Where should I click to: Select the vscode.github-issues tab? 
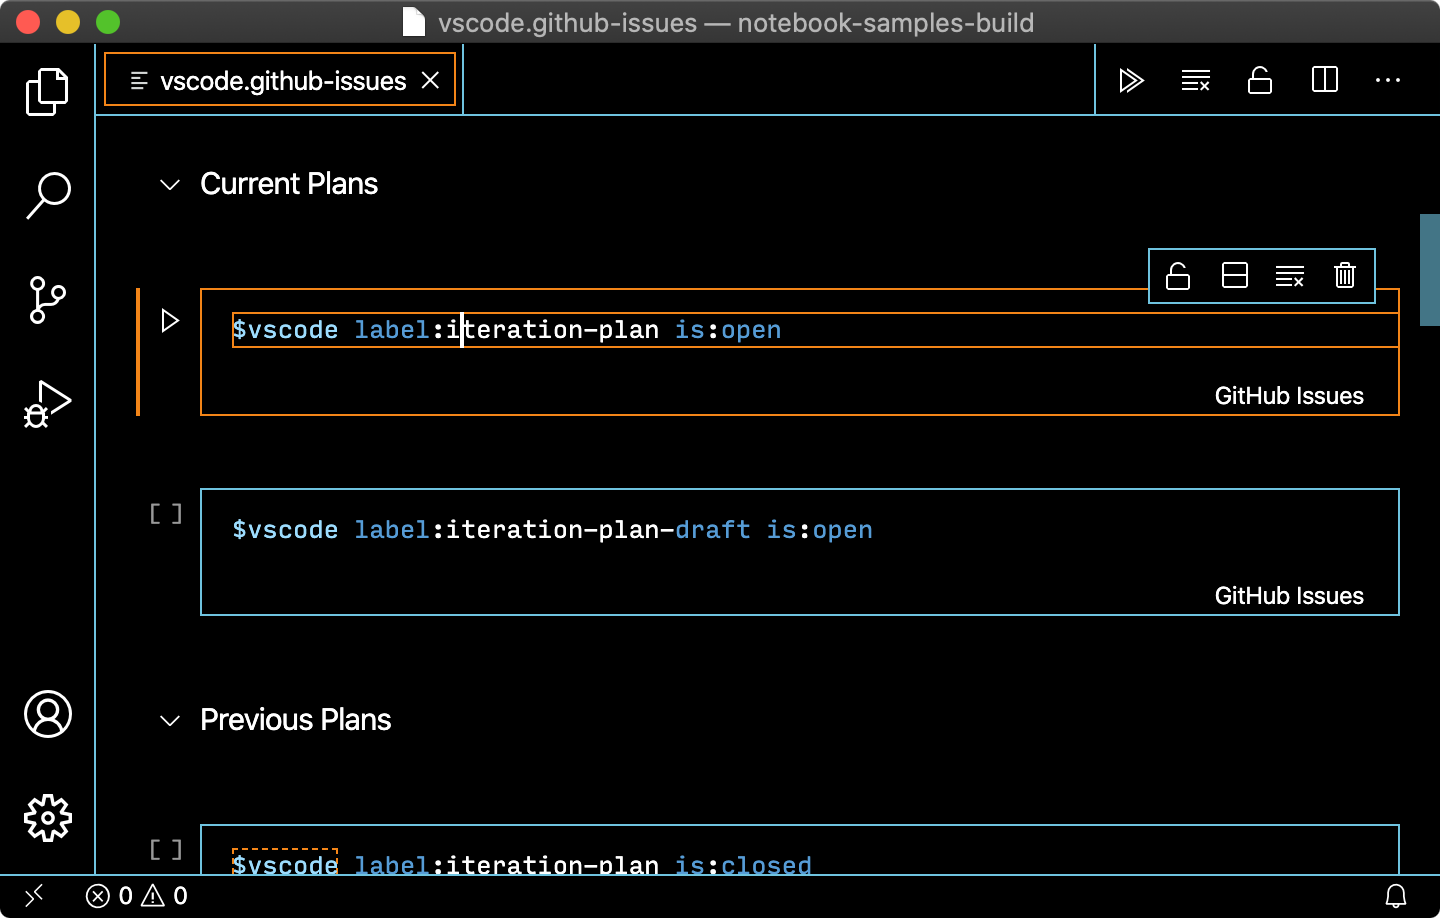point(280,80)
